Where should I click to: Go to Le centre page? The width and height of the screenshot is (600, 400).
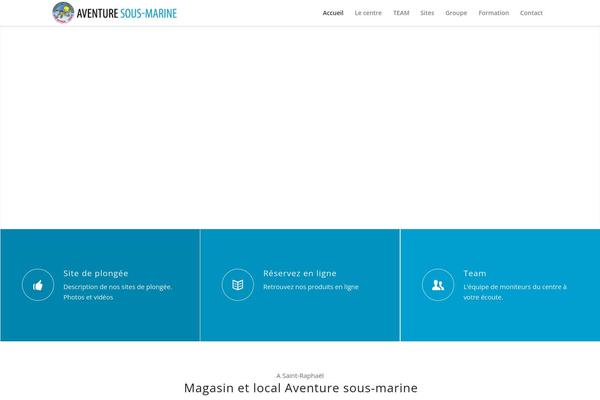click(x=368, y=13)
